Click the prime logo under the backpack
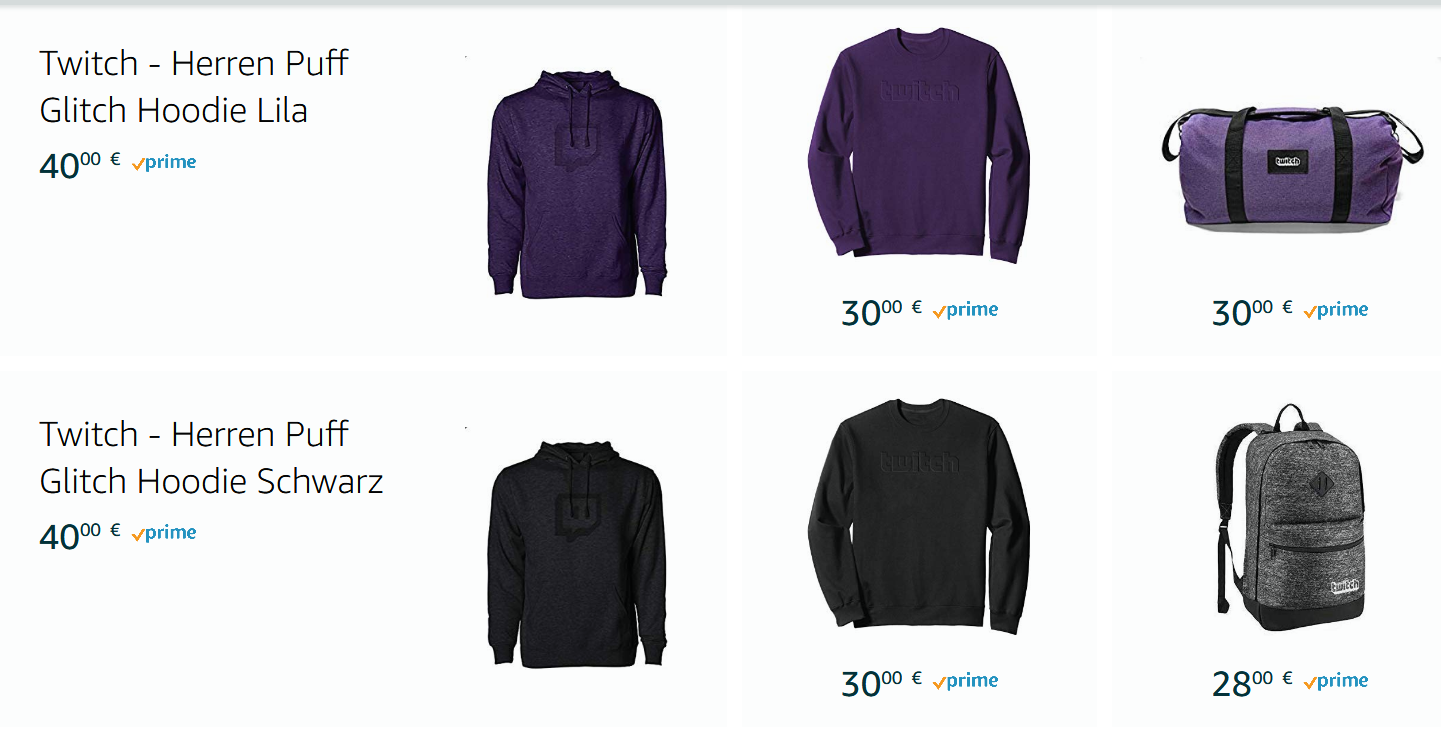The width and height of the screenshot is (1441, 730). 1336,681
